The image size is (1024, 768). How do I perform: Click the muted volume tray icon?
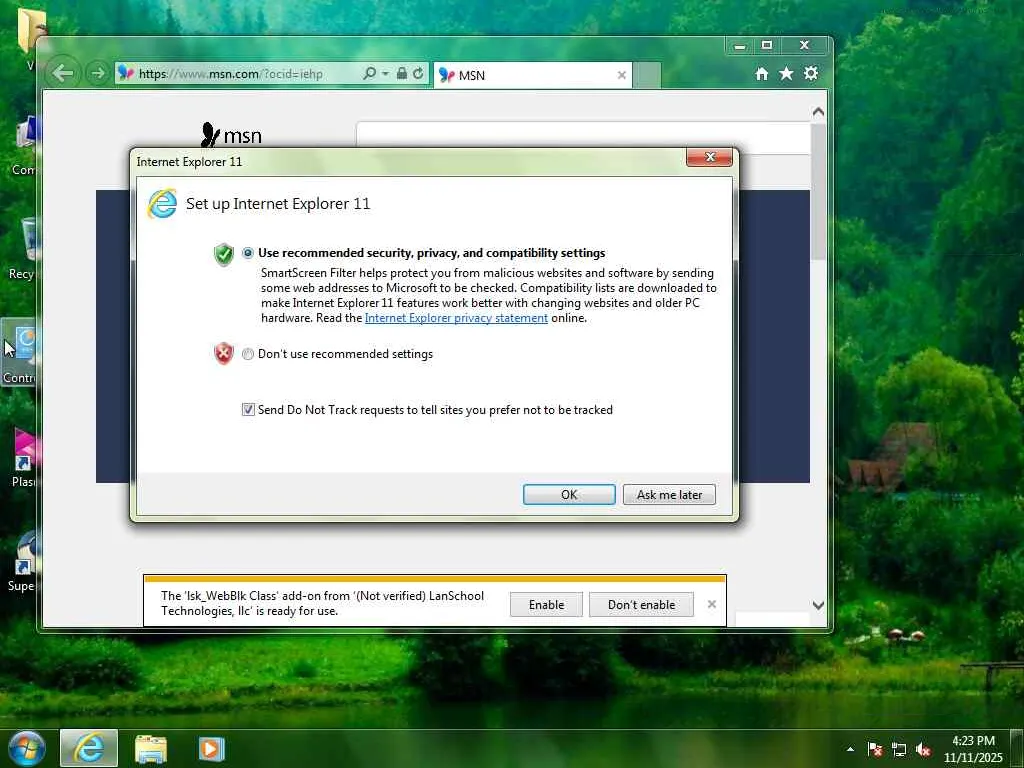coord(923,749)
